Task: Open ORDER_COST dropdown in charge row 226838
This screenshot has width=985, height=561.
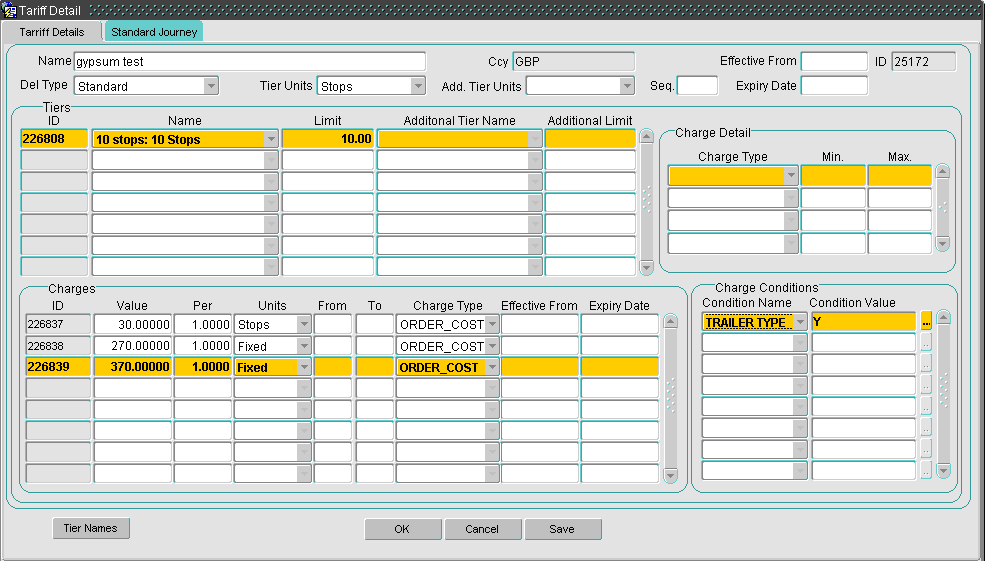Action: [492, 346]
